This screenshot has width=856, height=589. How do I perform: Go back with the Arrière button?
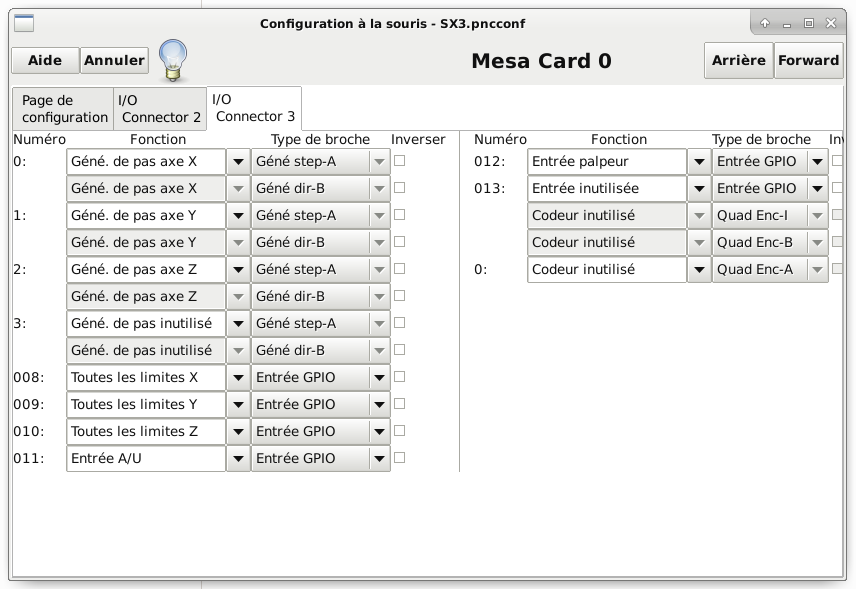[x=739, y=60]
